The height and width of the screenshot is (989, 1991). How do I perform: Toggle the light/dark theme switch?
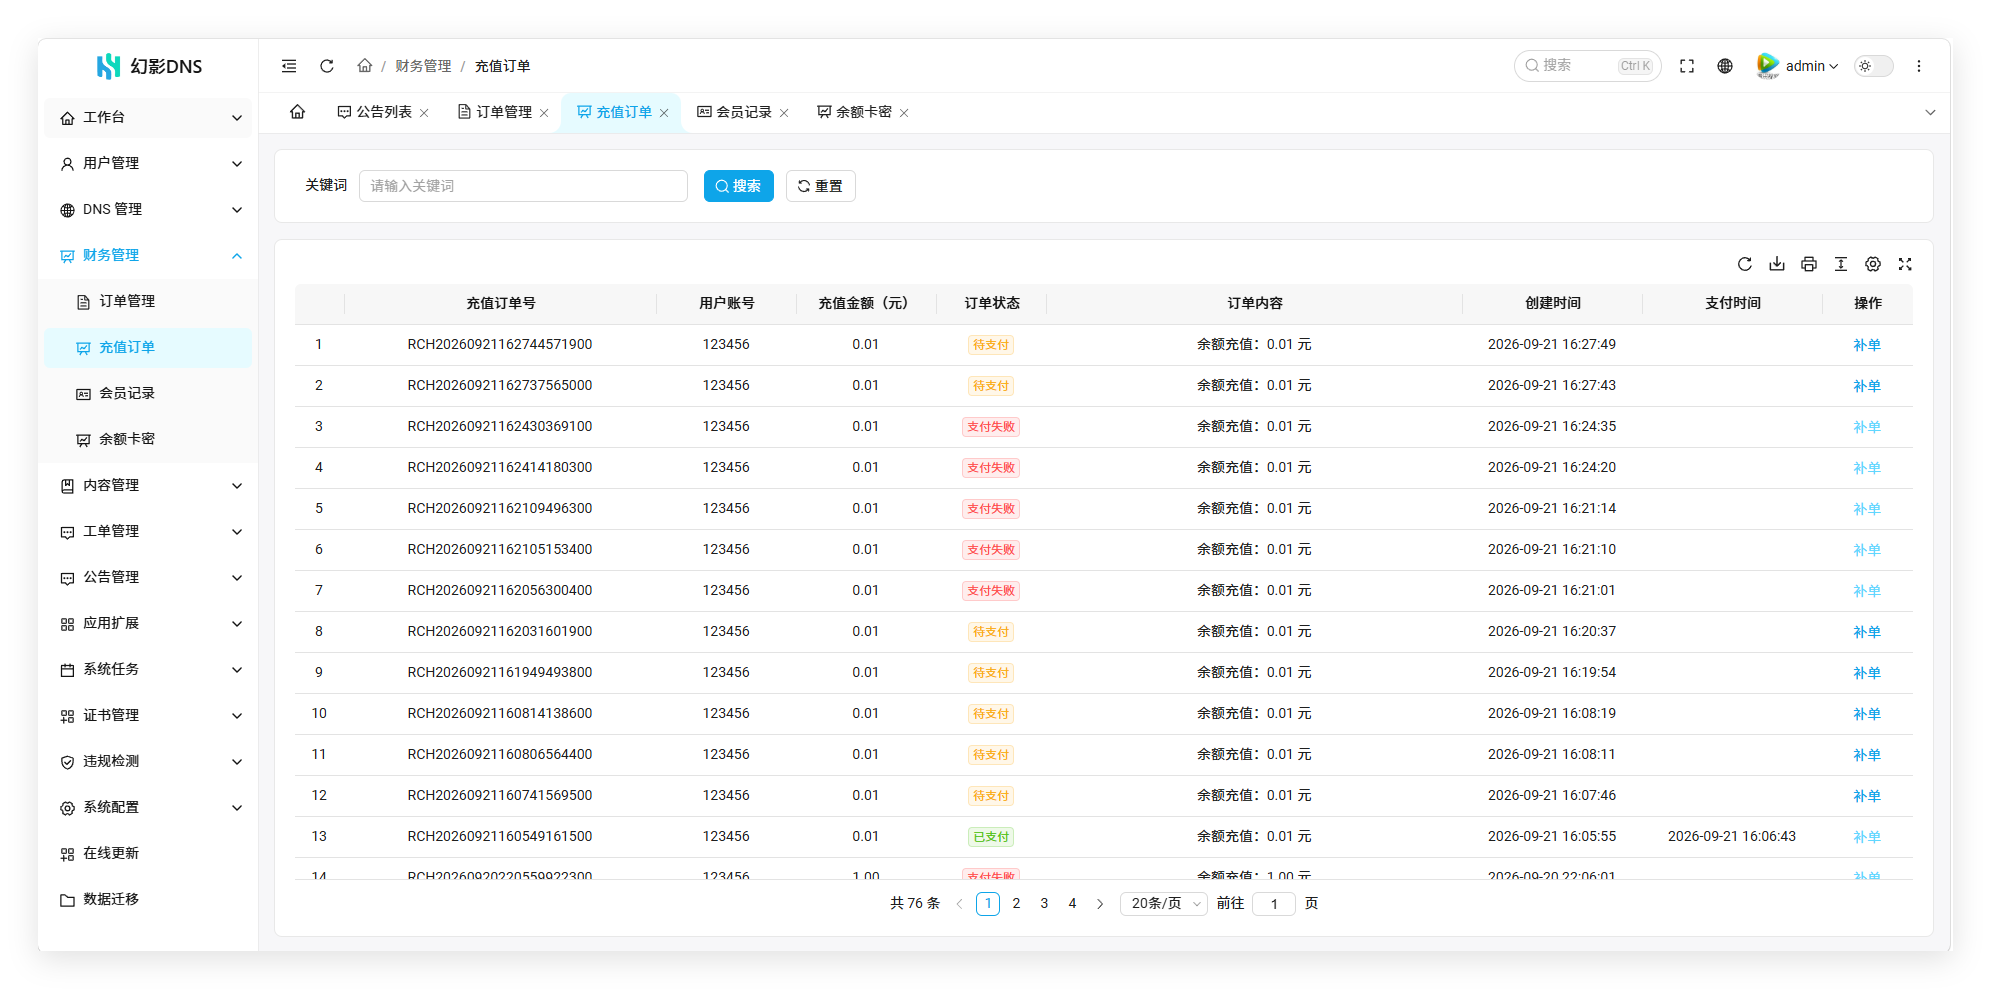pyautogui.click(x=1874, y=66)
